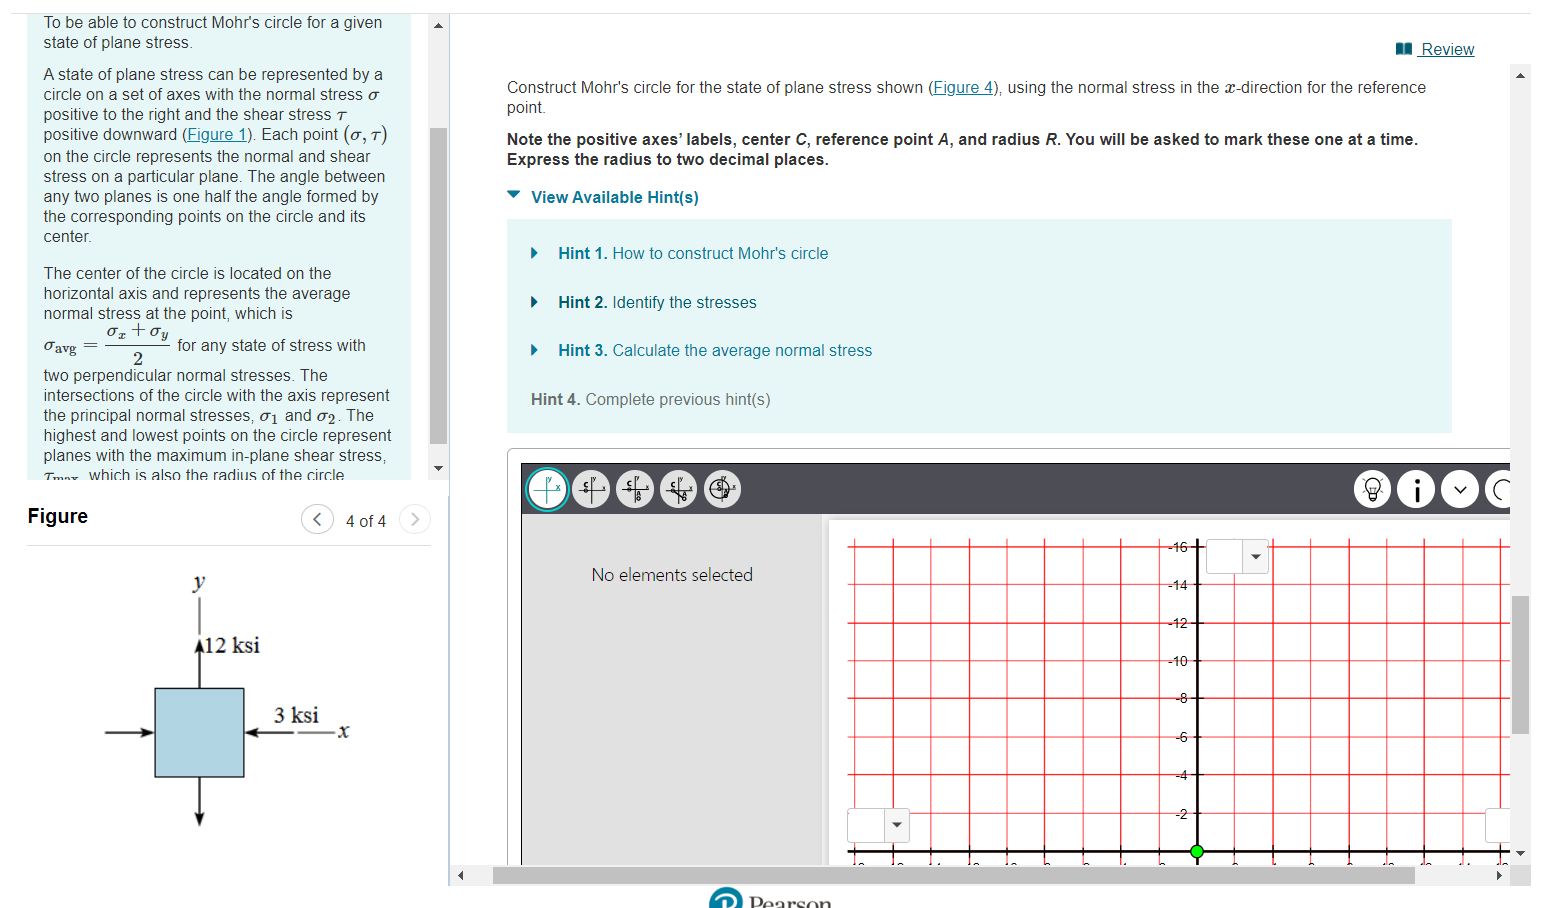1542x908 pixels.
Task: Click left panel scroll up arrow
Action: pyautogui.click(x=438, y=25)
